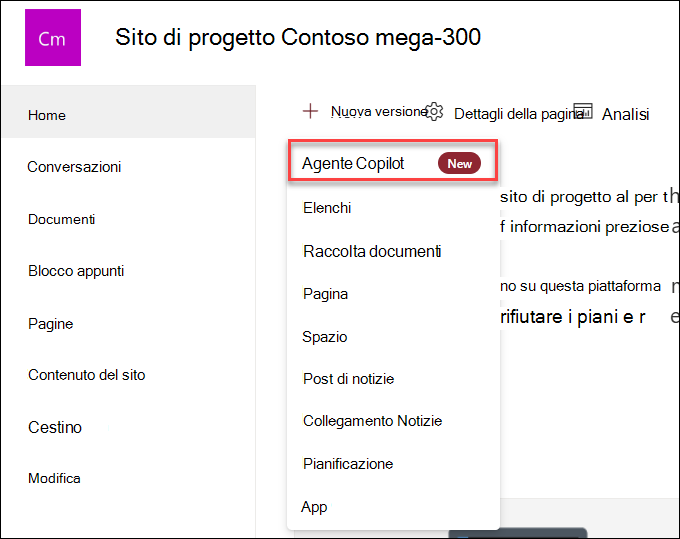Viewport: 680px width, 539px height.
Task: Select Agente Copilot menu item
Action: 393,160
